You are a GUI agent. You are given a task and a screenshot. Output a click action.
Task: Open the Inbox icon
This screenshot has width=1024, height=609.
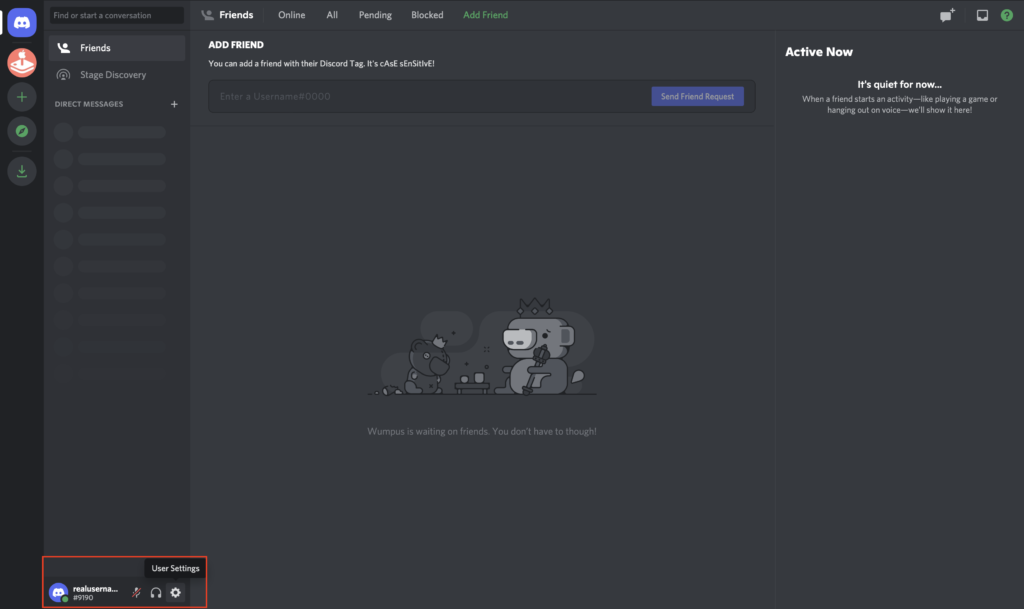[982, 15]
